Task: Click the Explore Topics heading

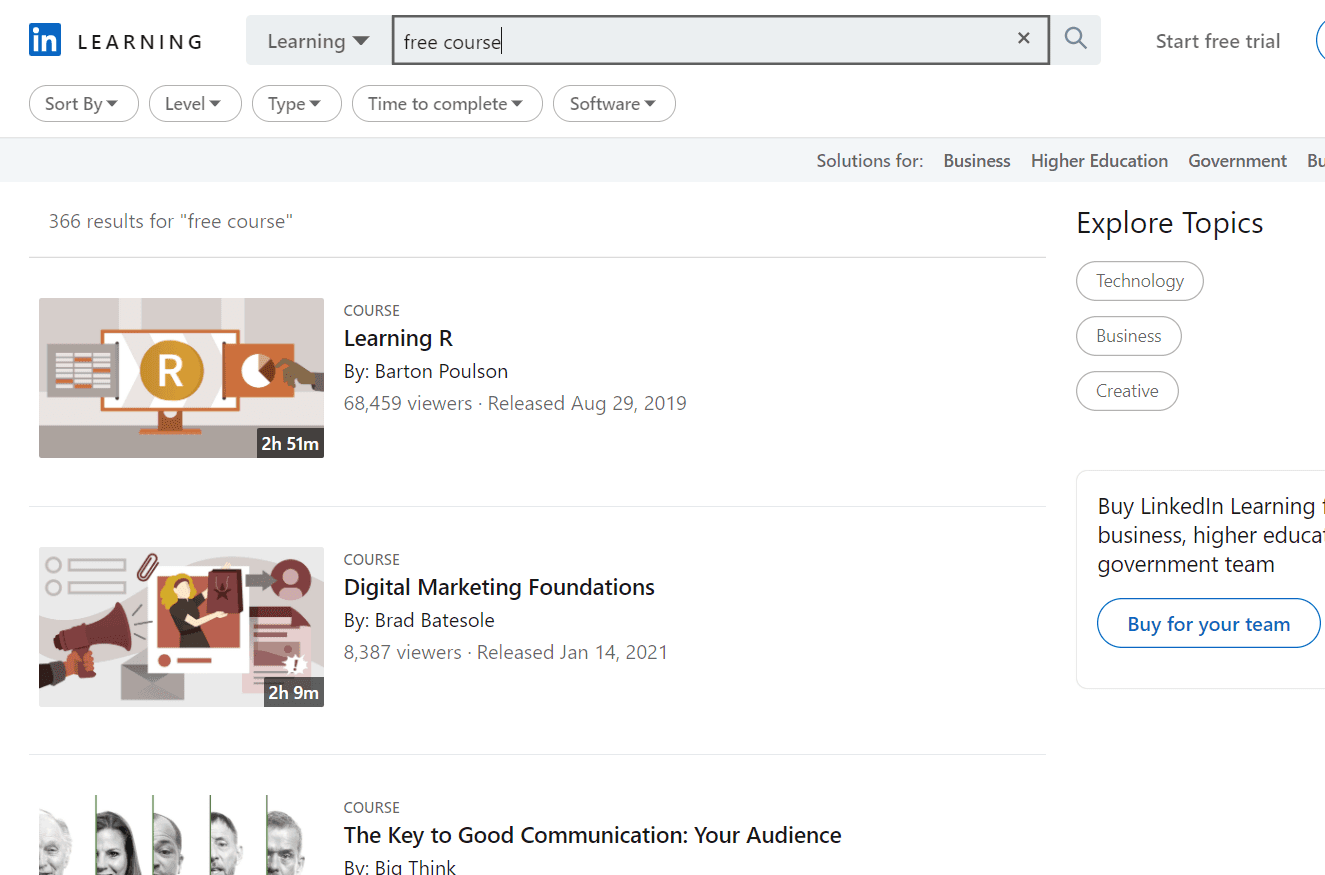Action: coord(1170,223)
